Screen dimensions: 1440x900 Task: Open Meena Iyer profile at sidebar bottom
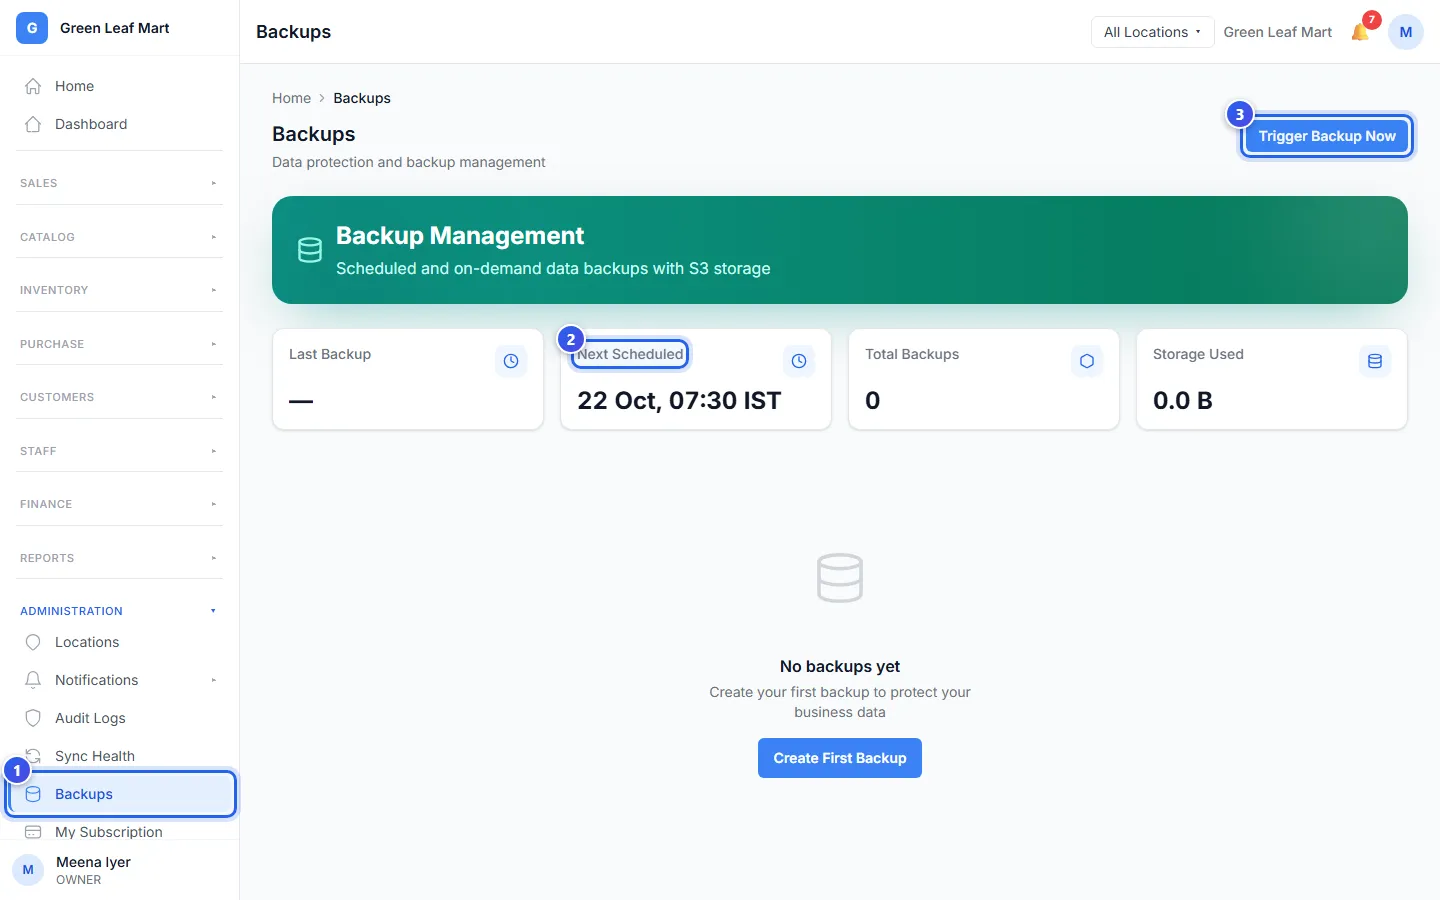coord(119,870)
